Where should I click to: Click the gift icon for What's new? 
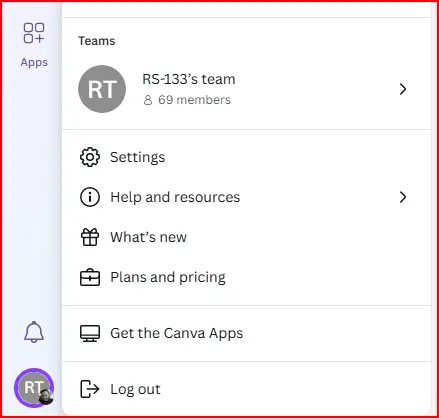point(90,237)
